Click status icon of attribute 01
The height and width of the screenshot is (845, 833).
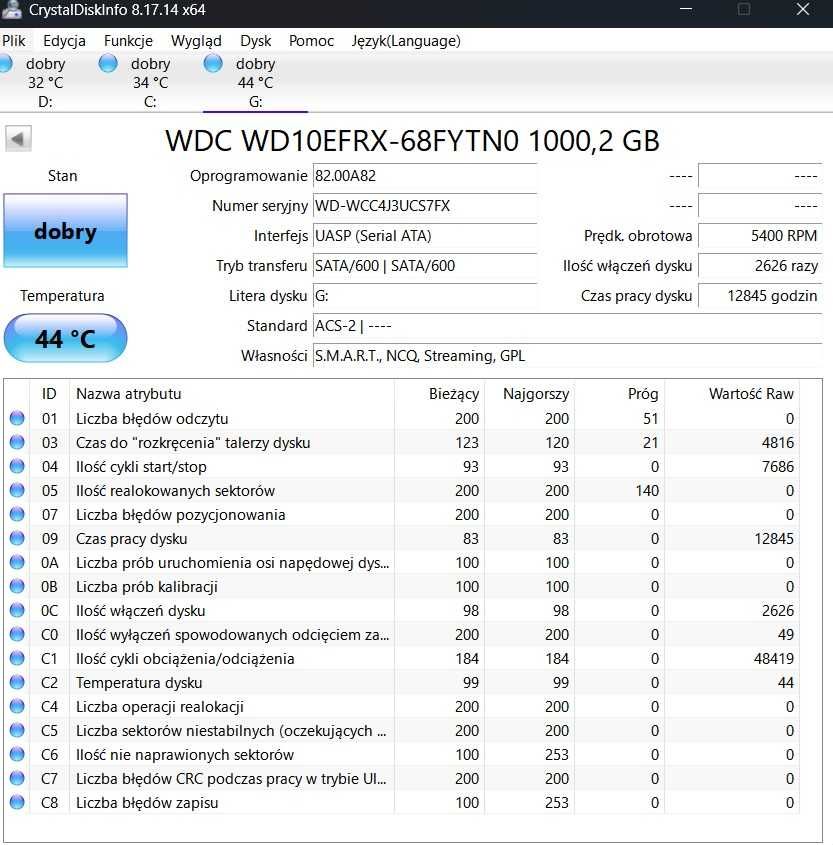pyautogui.click(x=17, y=418)
